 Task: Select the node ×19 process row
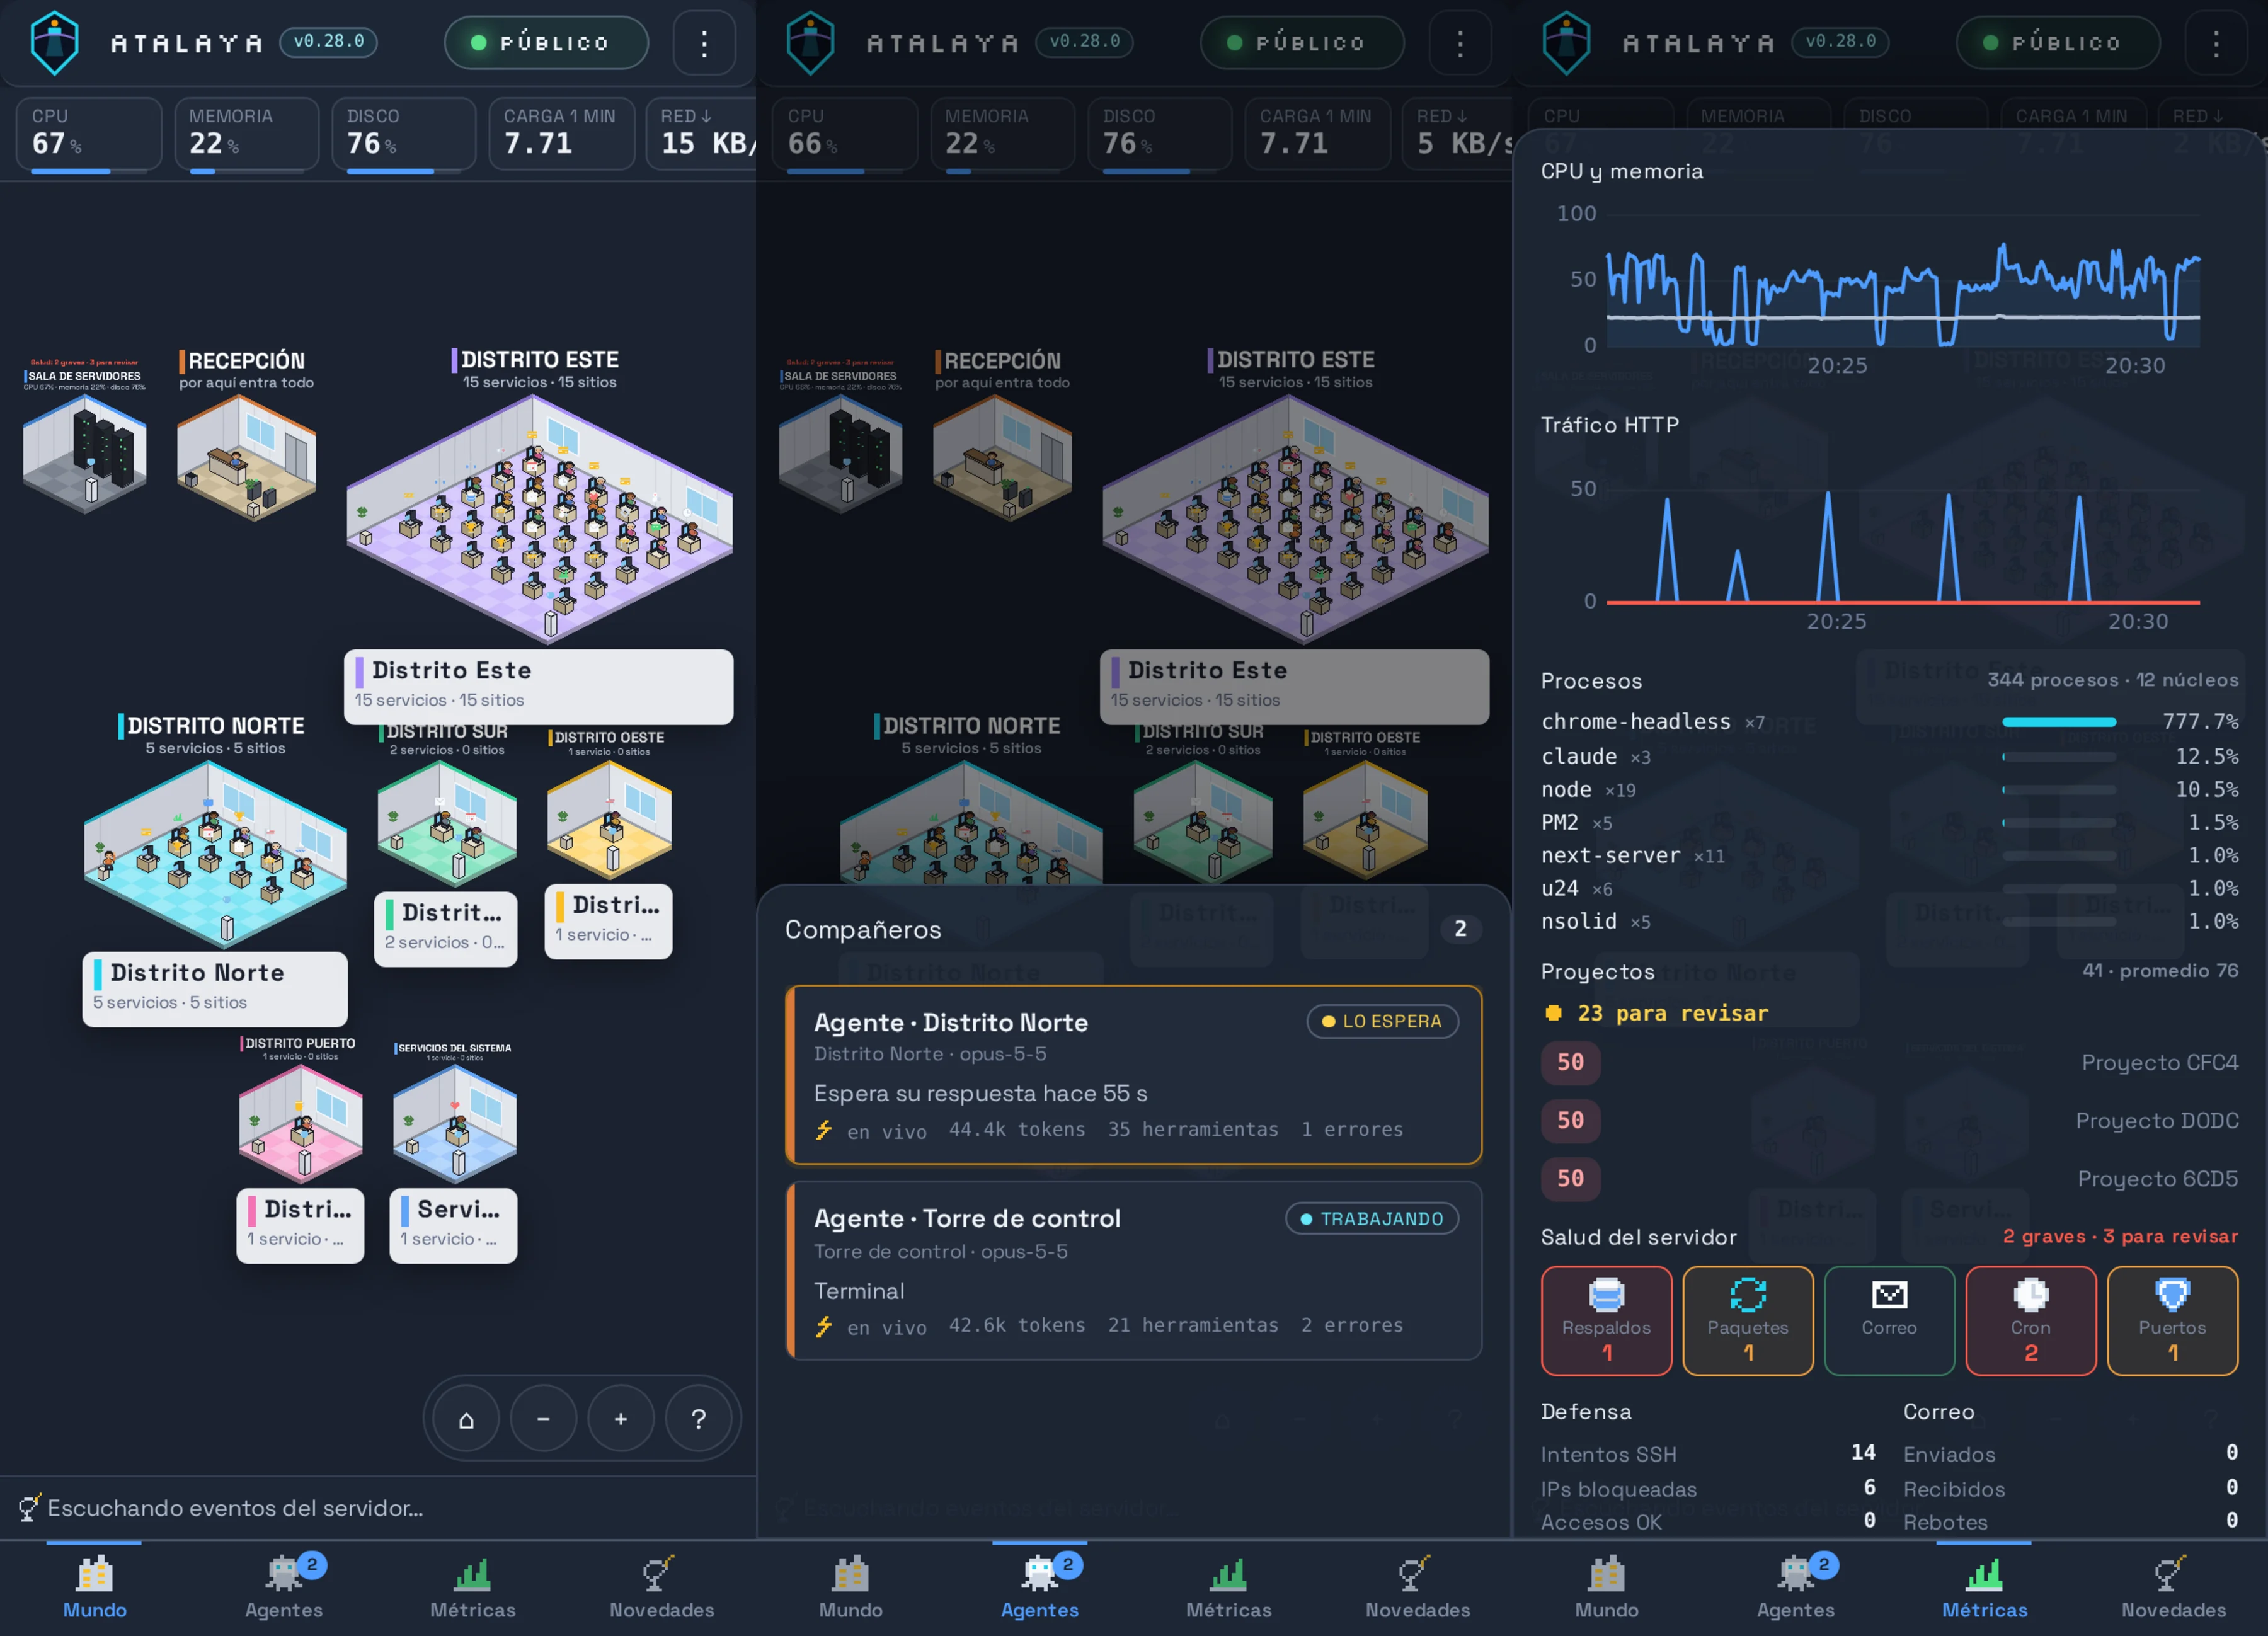point(1889,789)
